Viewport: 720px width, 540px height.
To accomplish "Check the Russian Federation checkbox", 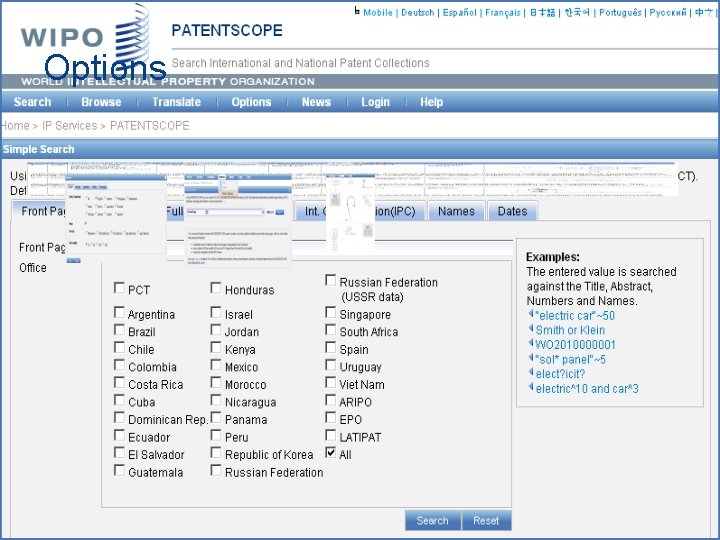I will pyautogui.click(x=216, y=470).
